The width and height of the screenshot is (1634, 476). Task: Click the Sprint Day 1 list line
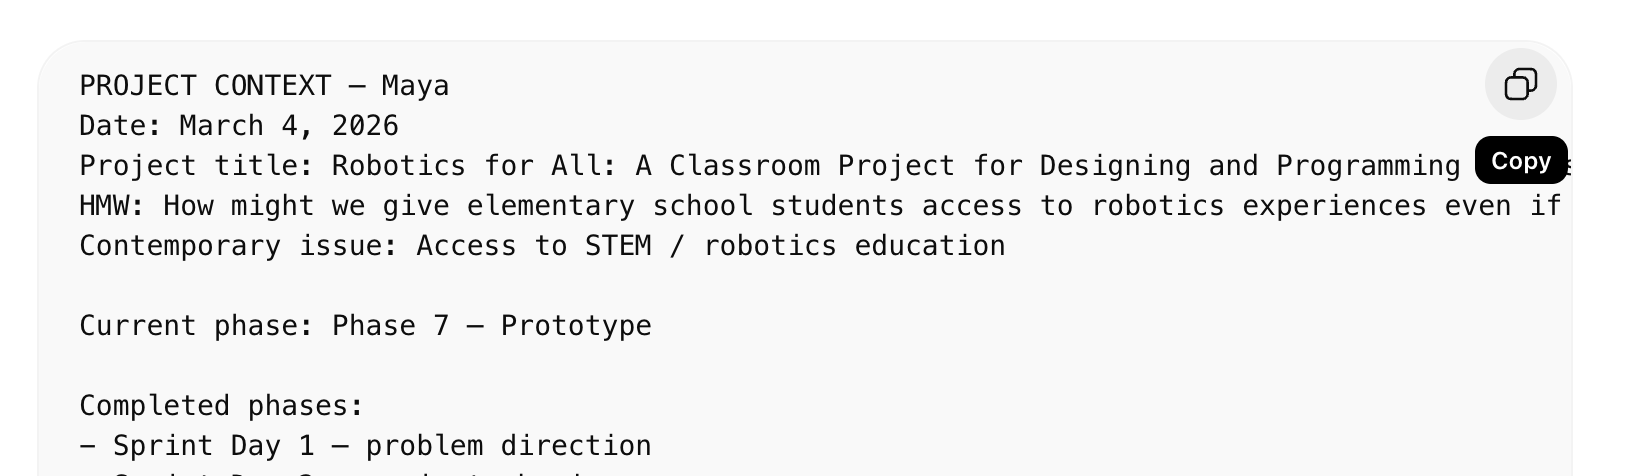click(x=365, y=446)
